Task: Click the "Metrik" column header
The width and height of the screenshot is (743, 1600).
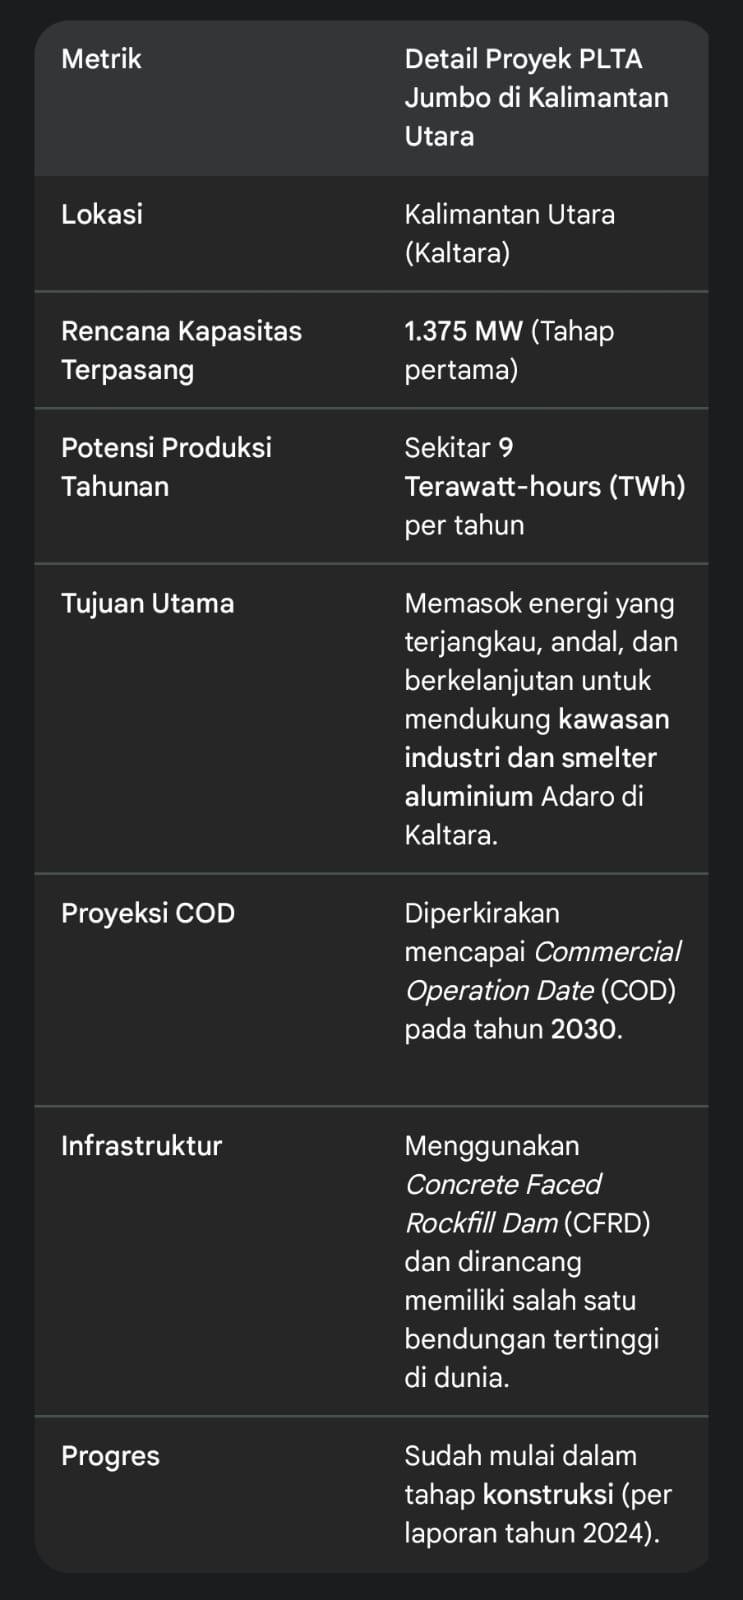Action: click(101, 59)
